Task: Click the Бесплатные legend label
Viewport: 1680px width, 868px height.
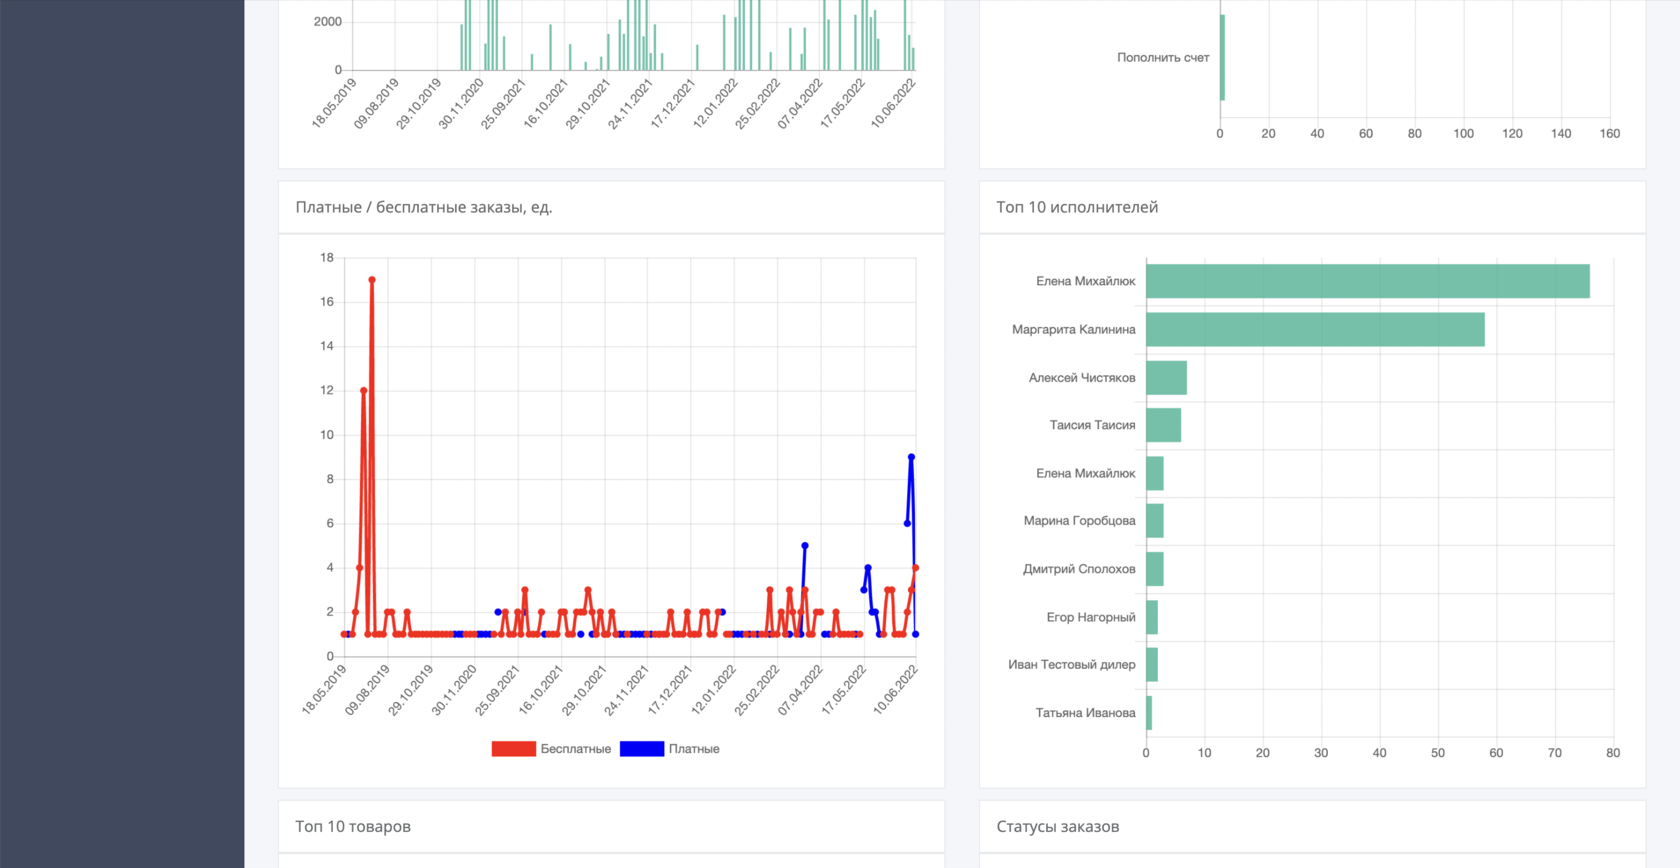Action: coord(576,749)
